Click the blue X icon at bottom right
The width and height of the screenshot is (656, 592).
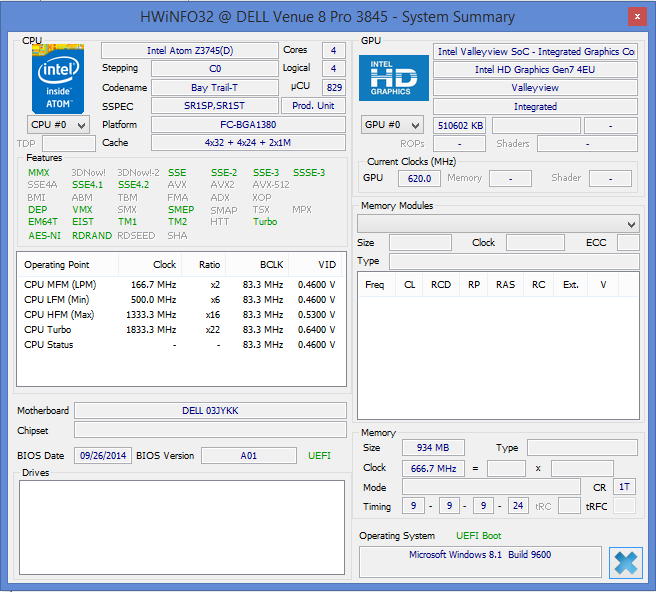click(625, 562)
